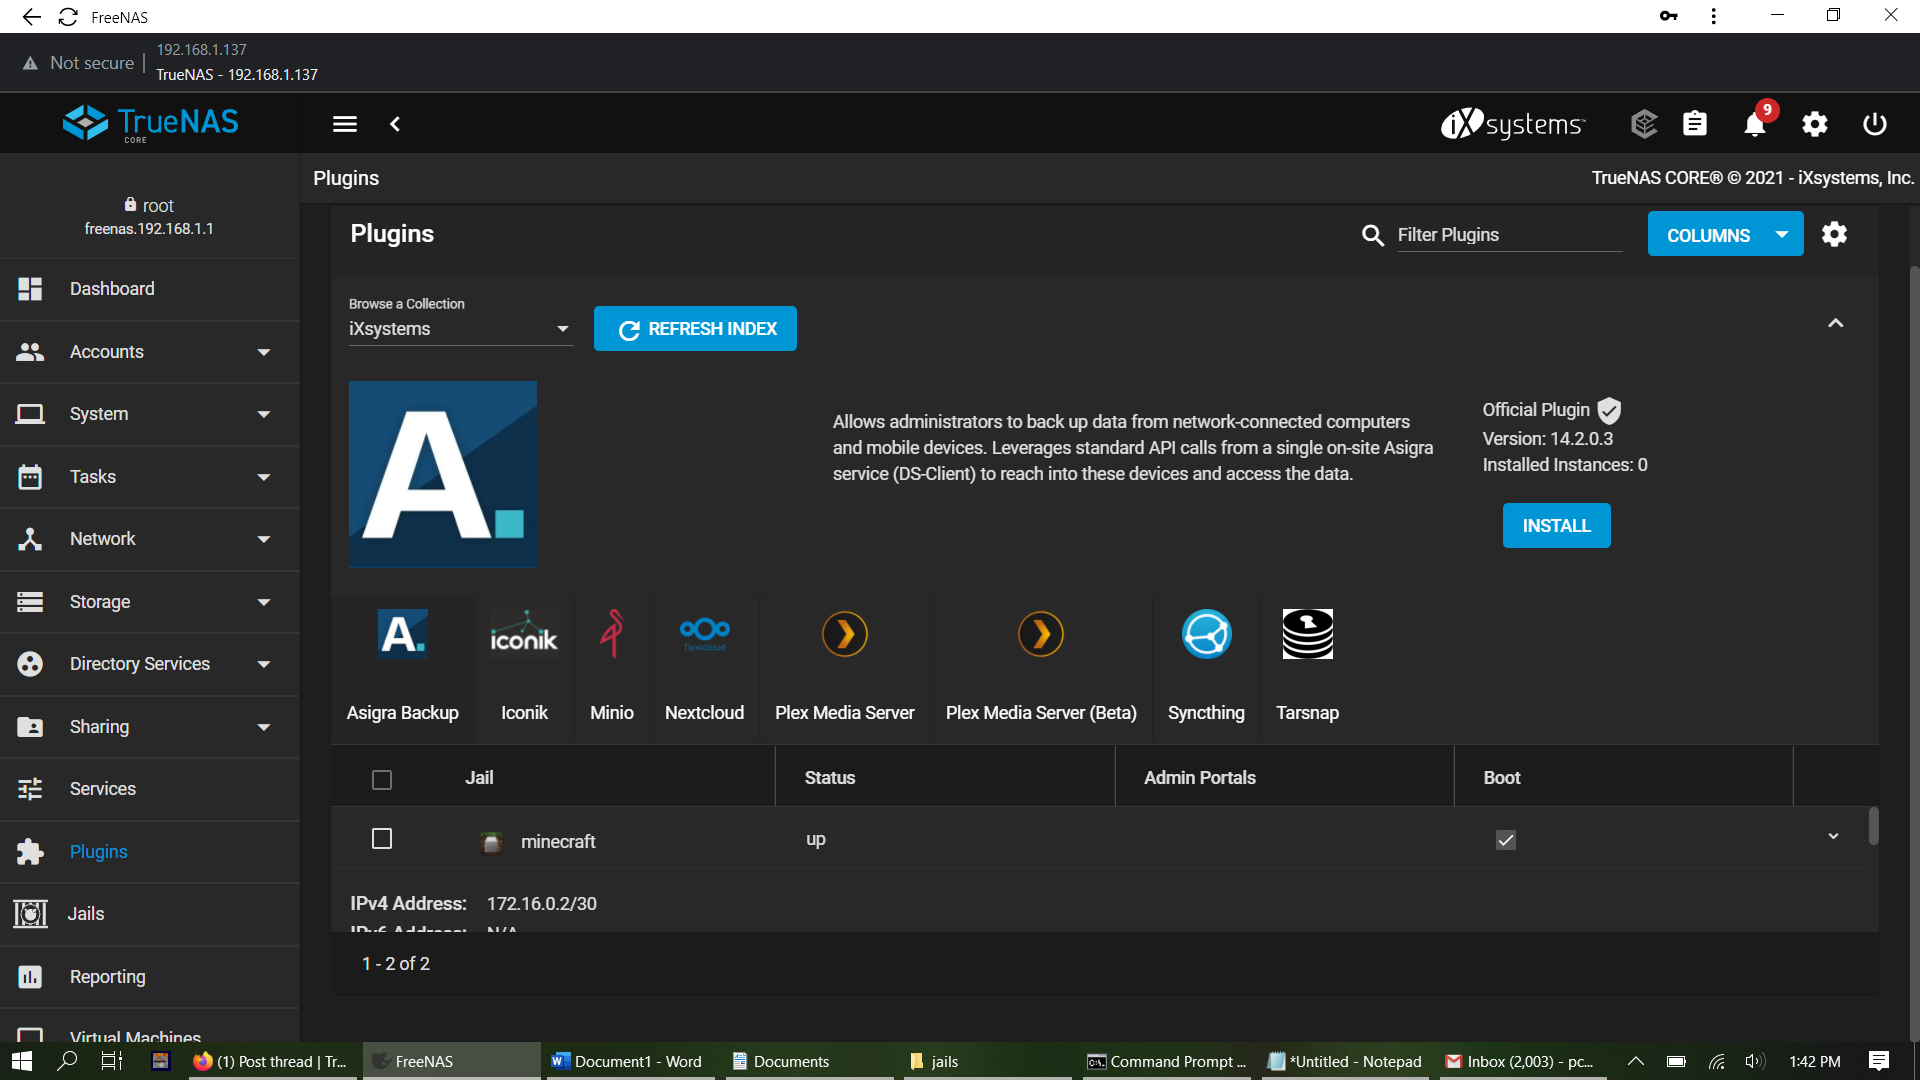Collapse the plugin details panel chevron
1920x1080 pixels.
pos(1836,323)
